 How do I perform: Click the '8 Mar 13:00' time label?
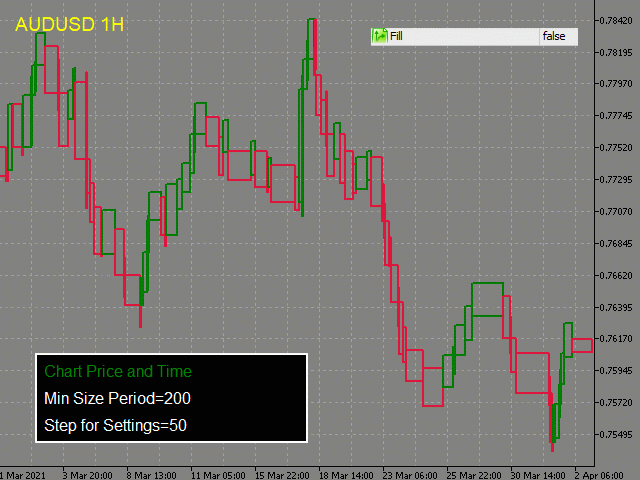point(151,476)
